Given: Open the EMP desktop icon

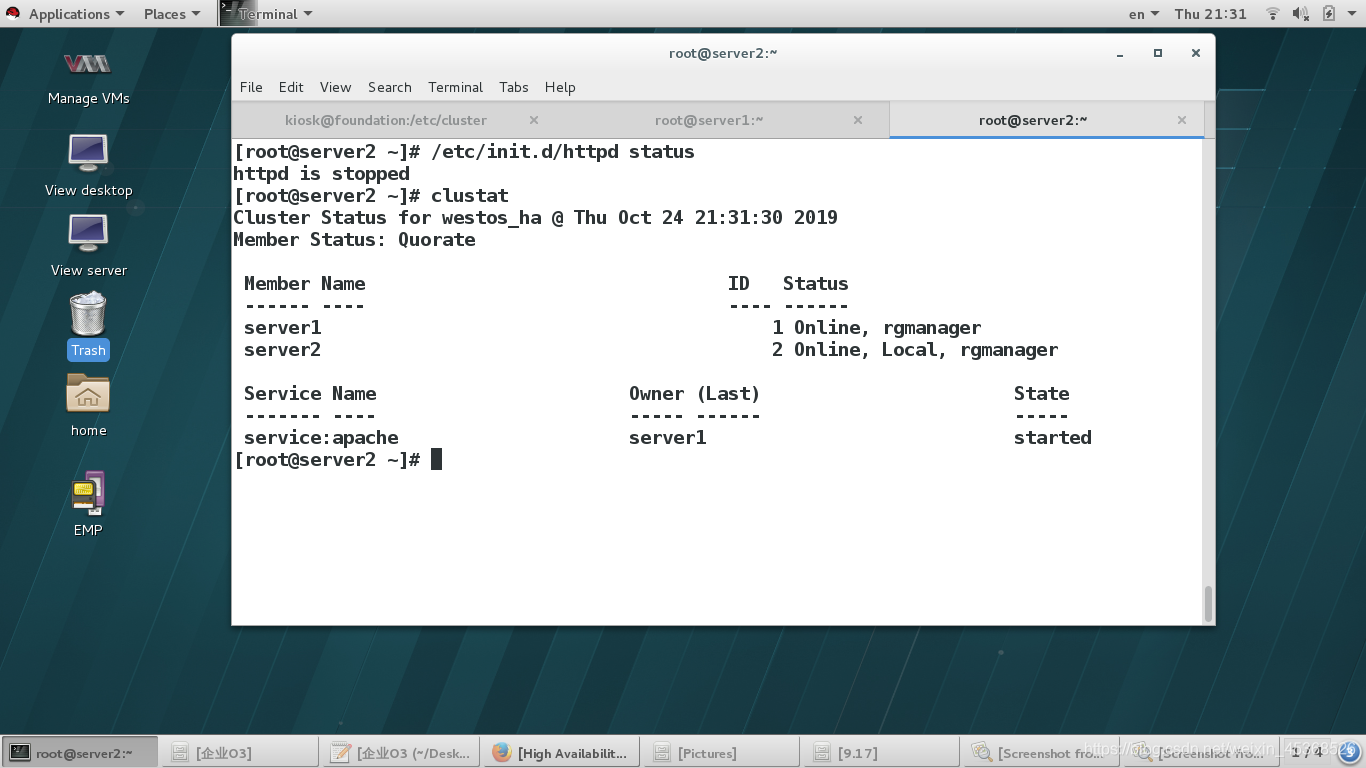Looking at the screenshot, I should [x=88, y=504].
